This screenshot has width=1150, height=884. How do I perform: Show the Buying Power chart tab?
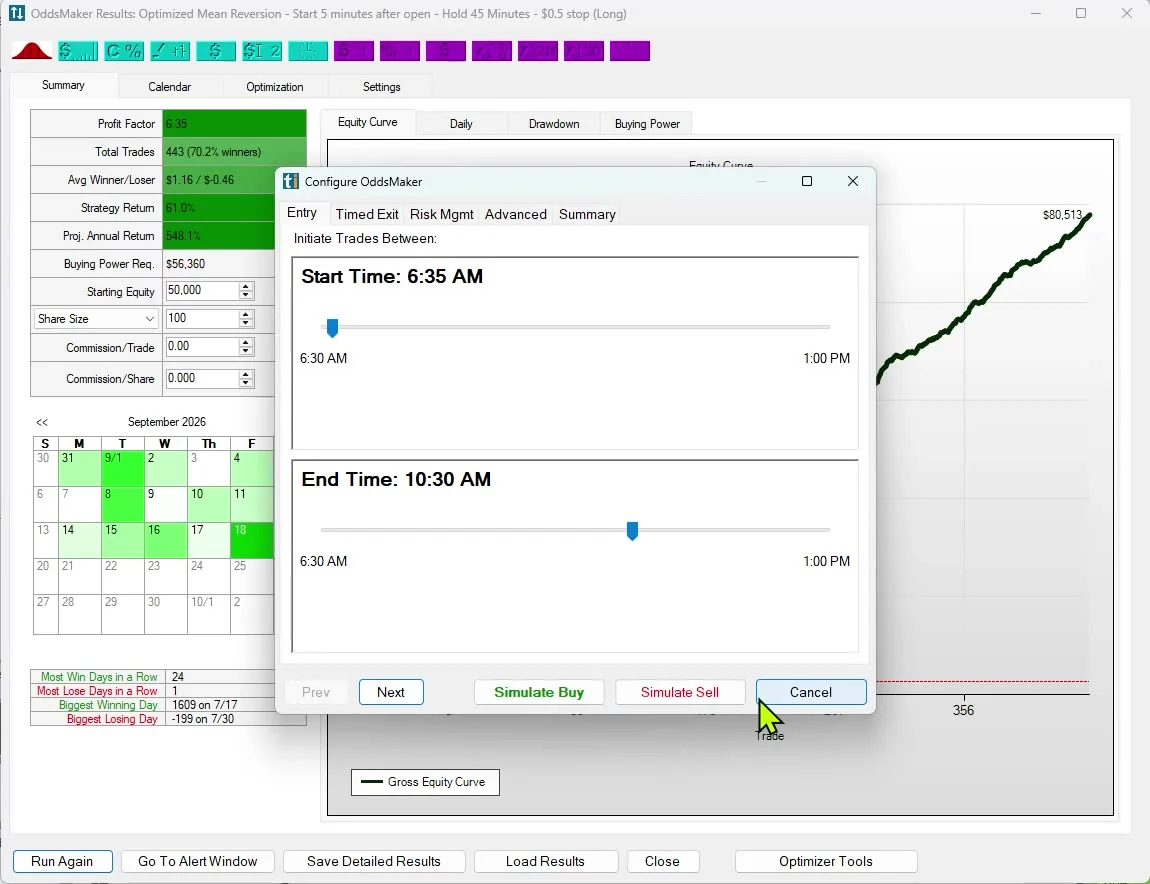click(x=647, y=124)
